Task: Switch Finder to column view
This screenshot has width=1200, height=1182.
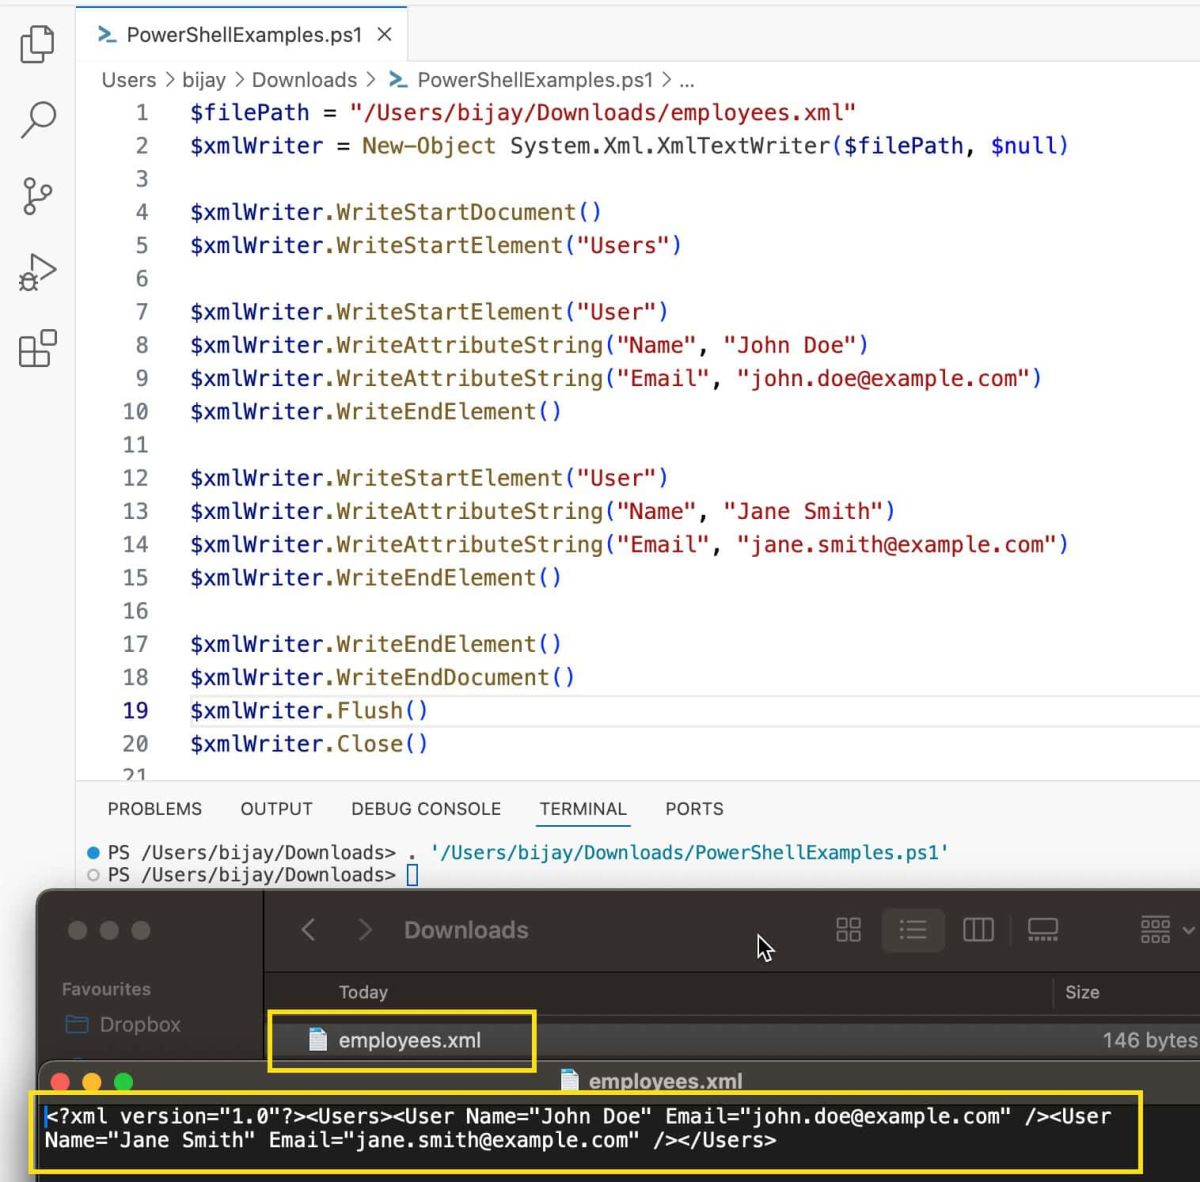Action: [x=978, y=930]
